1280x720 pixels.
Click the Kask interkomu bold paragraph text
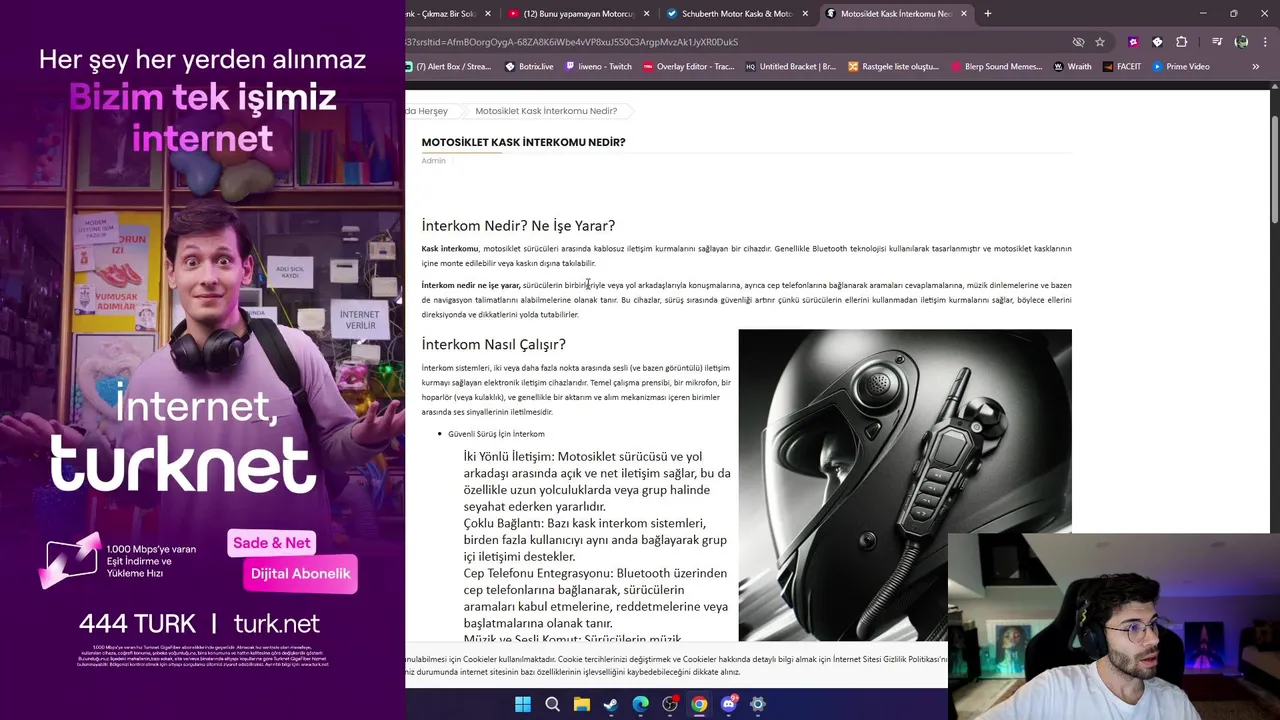click(450, 249)
